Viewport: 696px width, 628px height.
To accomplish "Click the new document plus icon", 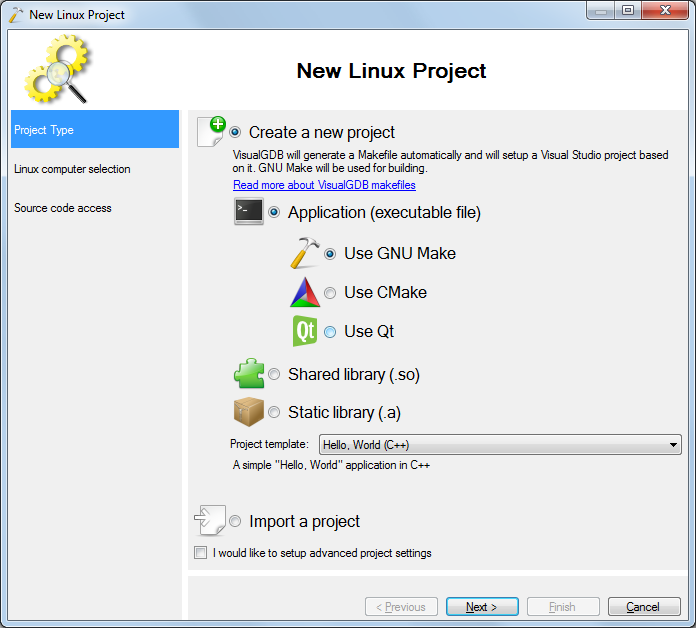I will tap(211, 131).
